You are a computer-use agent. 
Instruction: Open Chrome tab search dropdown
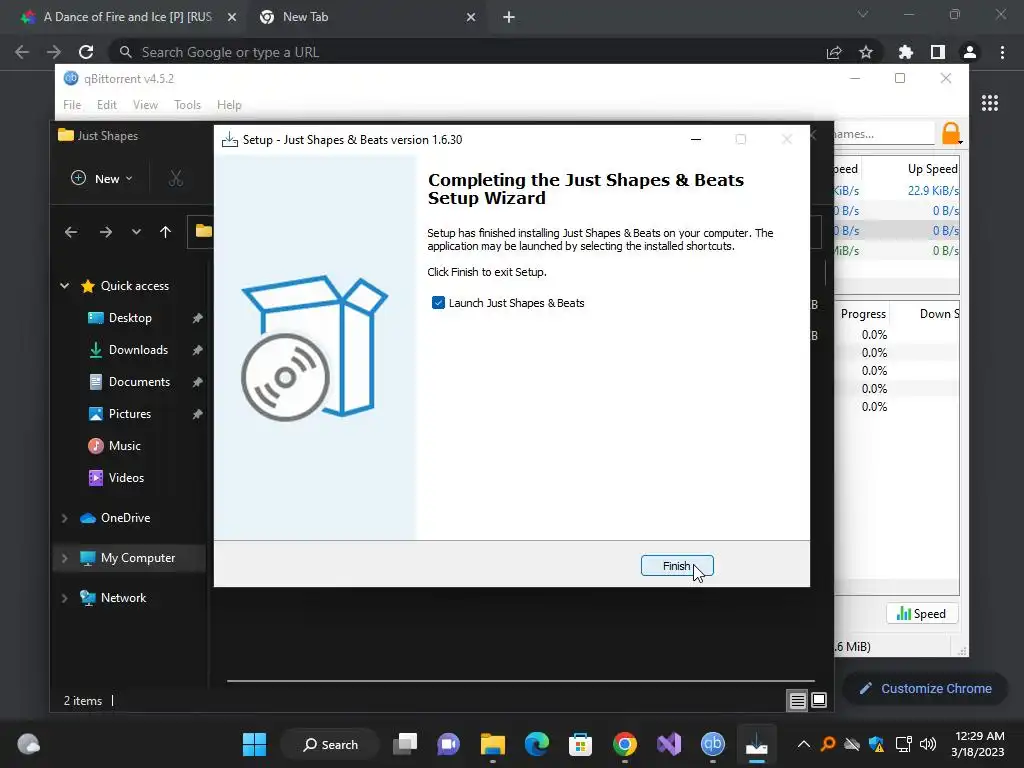tap(863, 14)
